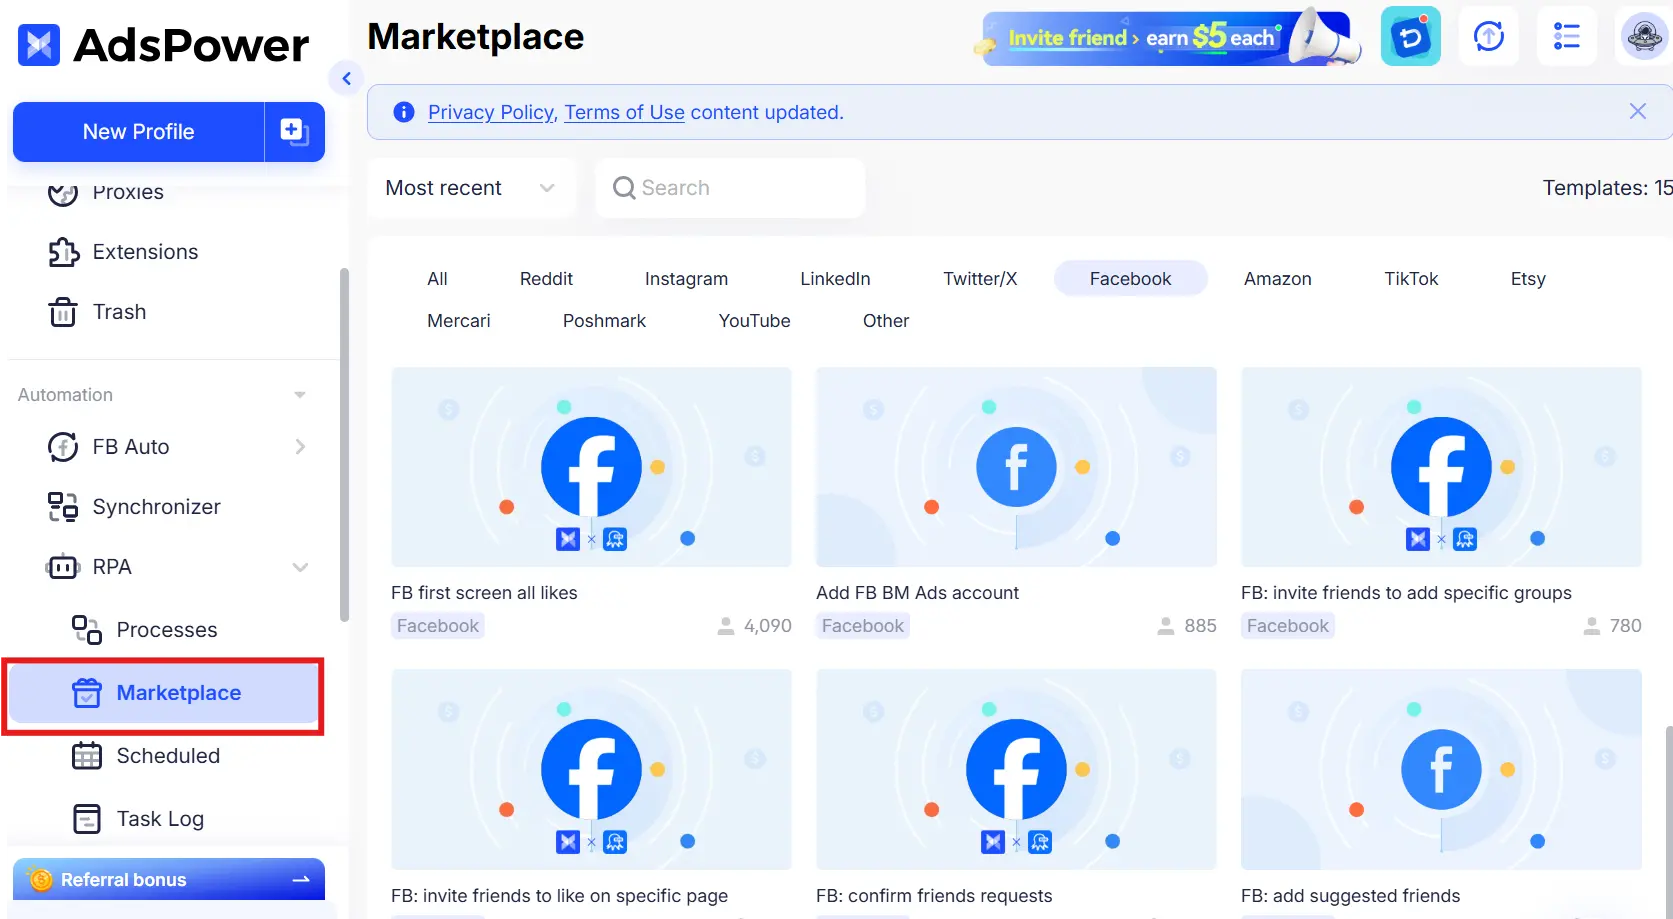Click the Synchronizer icon

point(63,507)
